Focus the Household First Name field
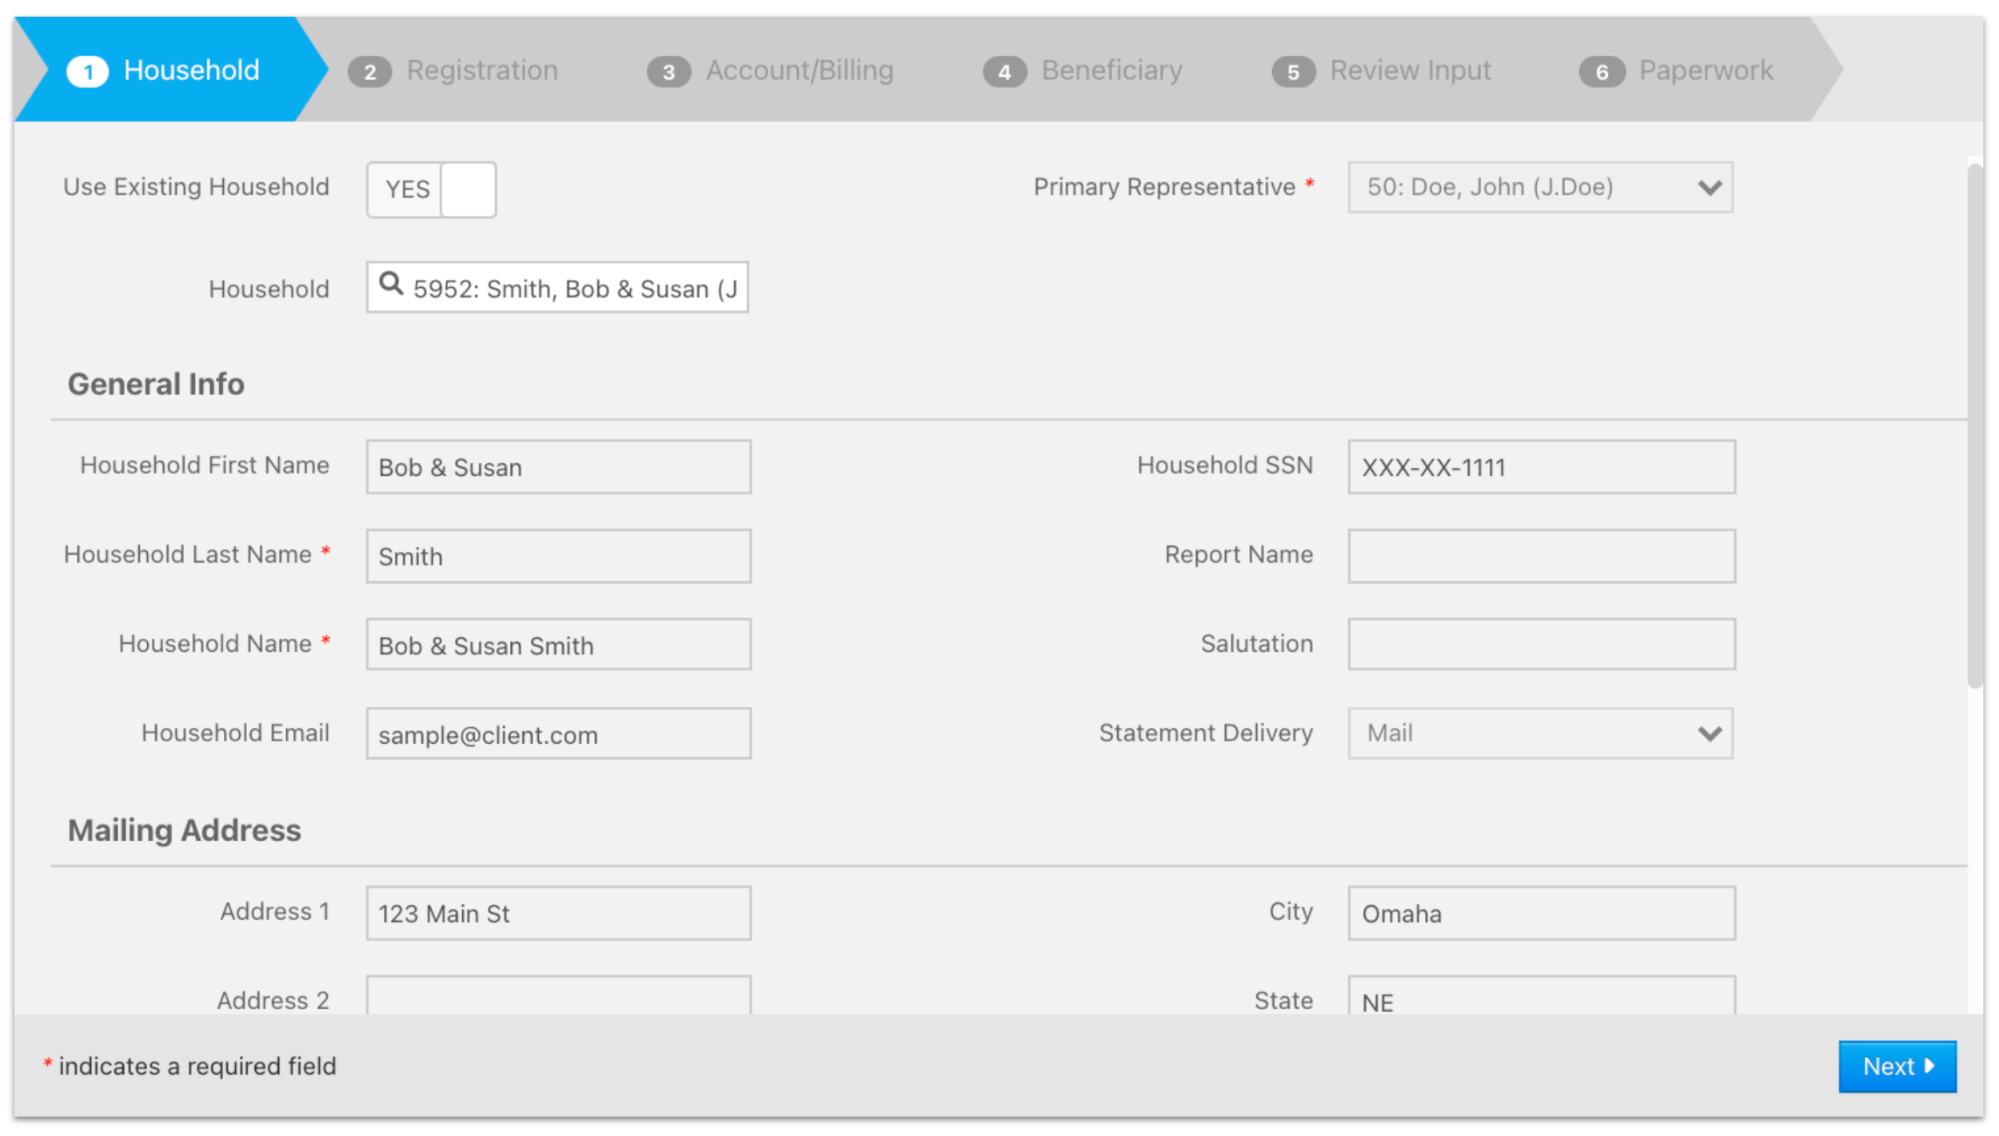1999x1136 pixels. coord(558,467)
